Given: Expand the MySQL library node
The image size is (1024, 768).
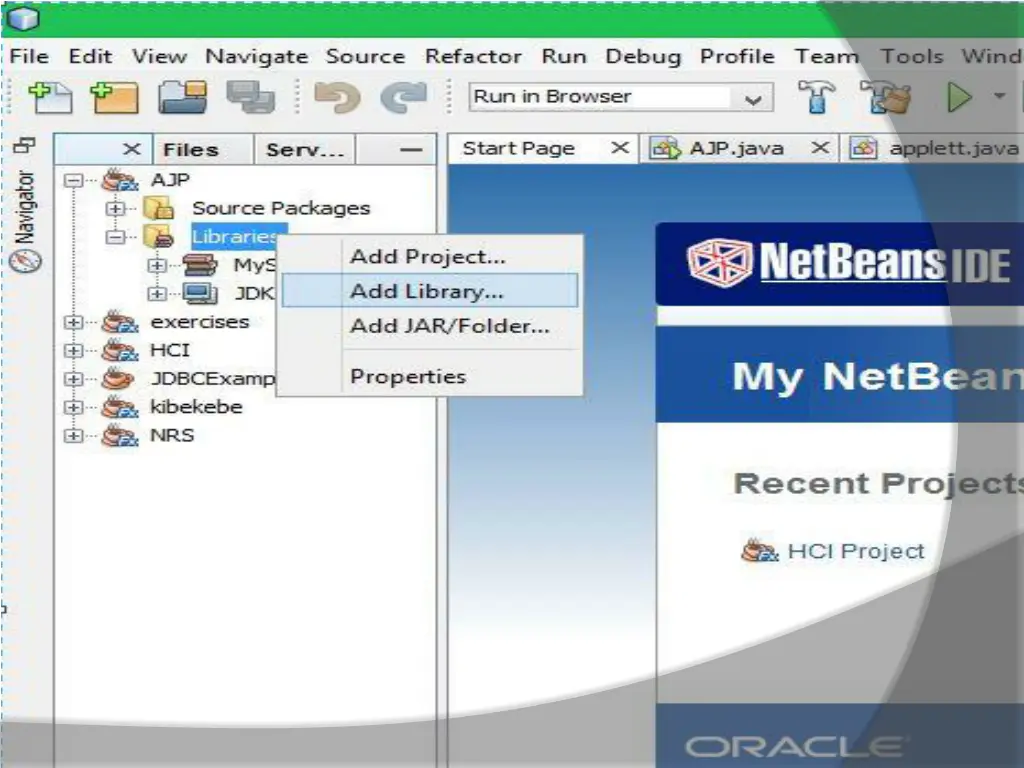Looking at the screenshot, I should point(157,266).
